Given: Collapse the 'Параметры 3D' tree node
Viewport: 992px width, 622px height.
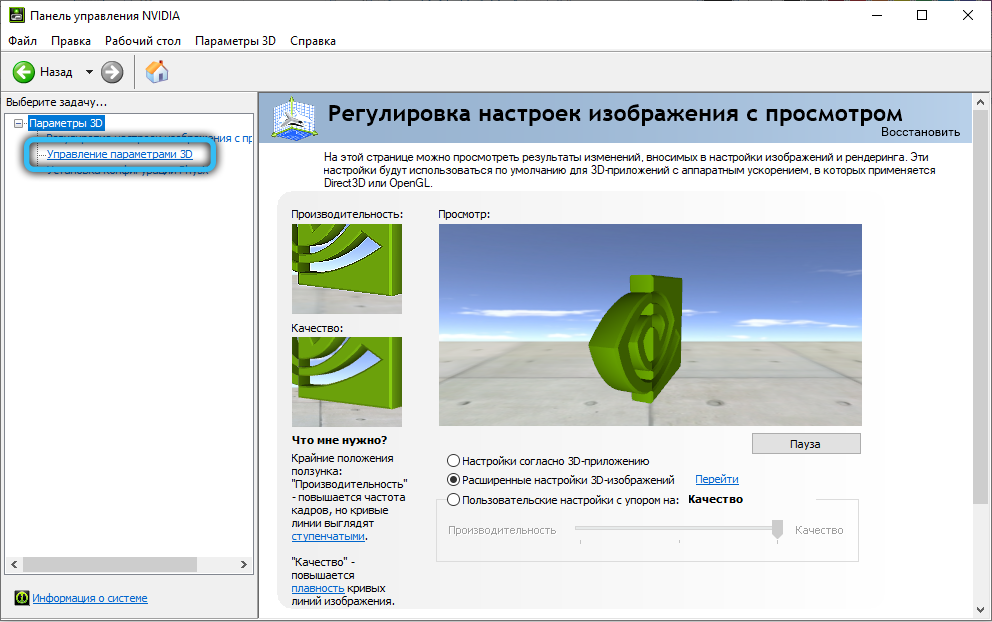Looking at the screenshot, I should [18, 123].
